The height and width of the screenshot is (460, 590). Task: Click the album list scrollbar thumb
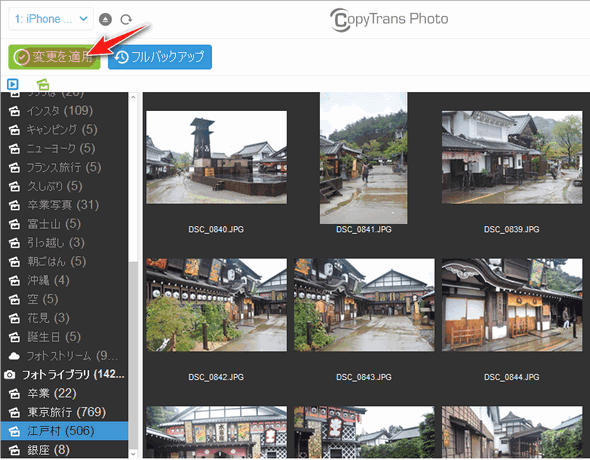coord(133,355)
